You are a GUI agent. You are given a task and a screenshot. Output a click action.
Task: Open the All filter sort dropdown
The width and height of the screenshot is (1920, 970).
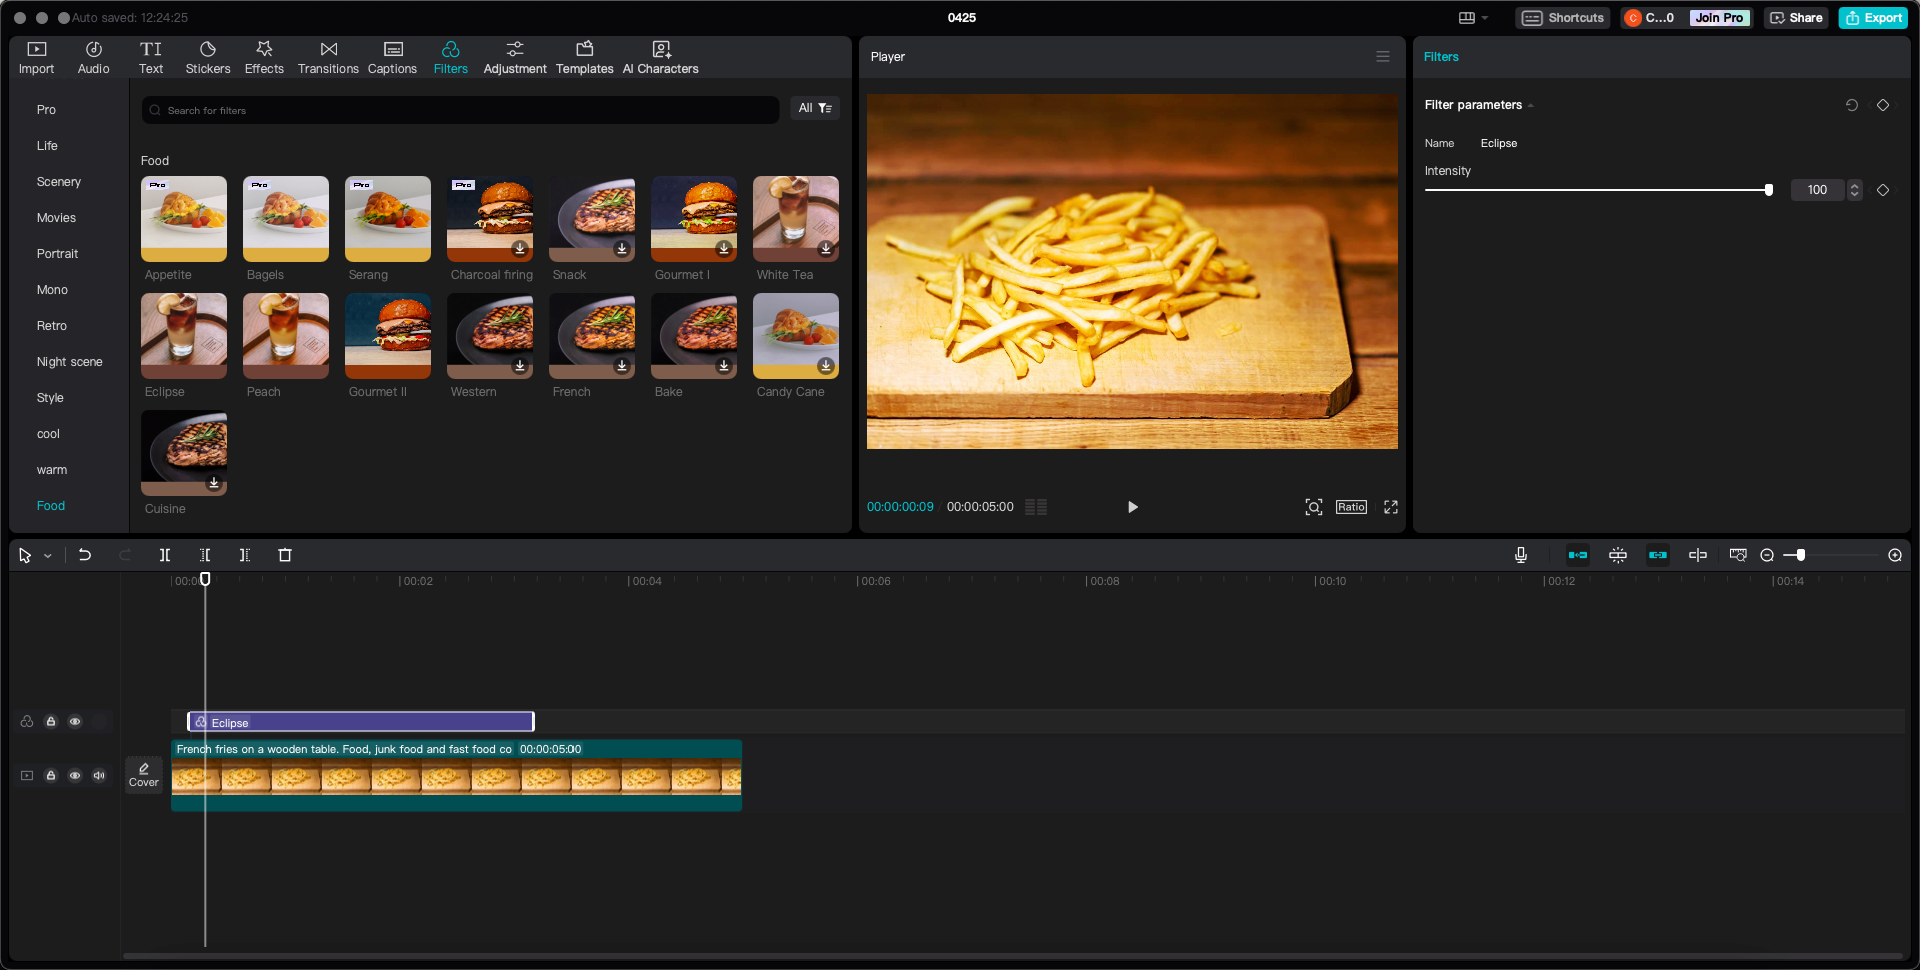coord(815,108)
